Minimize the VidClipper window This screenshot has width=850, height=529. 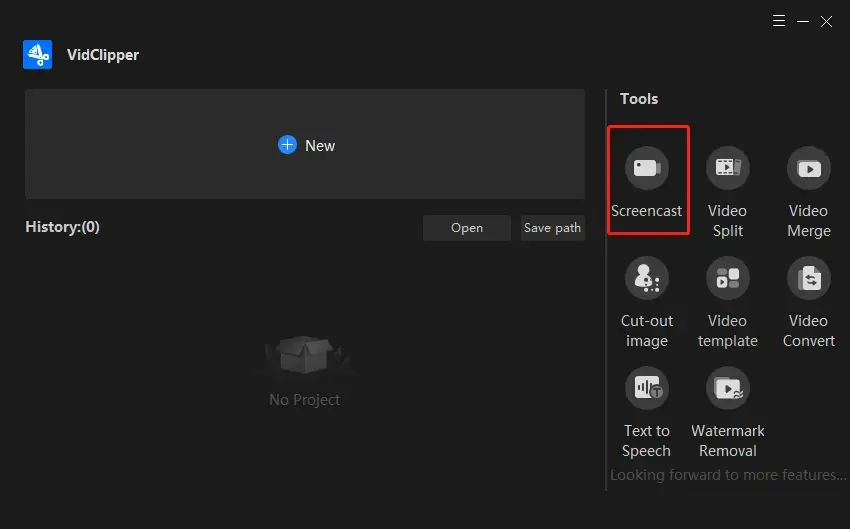[x=803, y=21]
